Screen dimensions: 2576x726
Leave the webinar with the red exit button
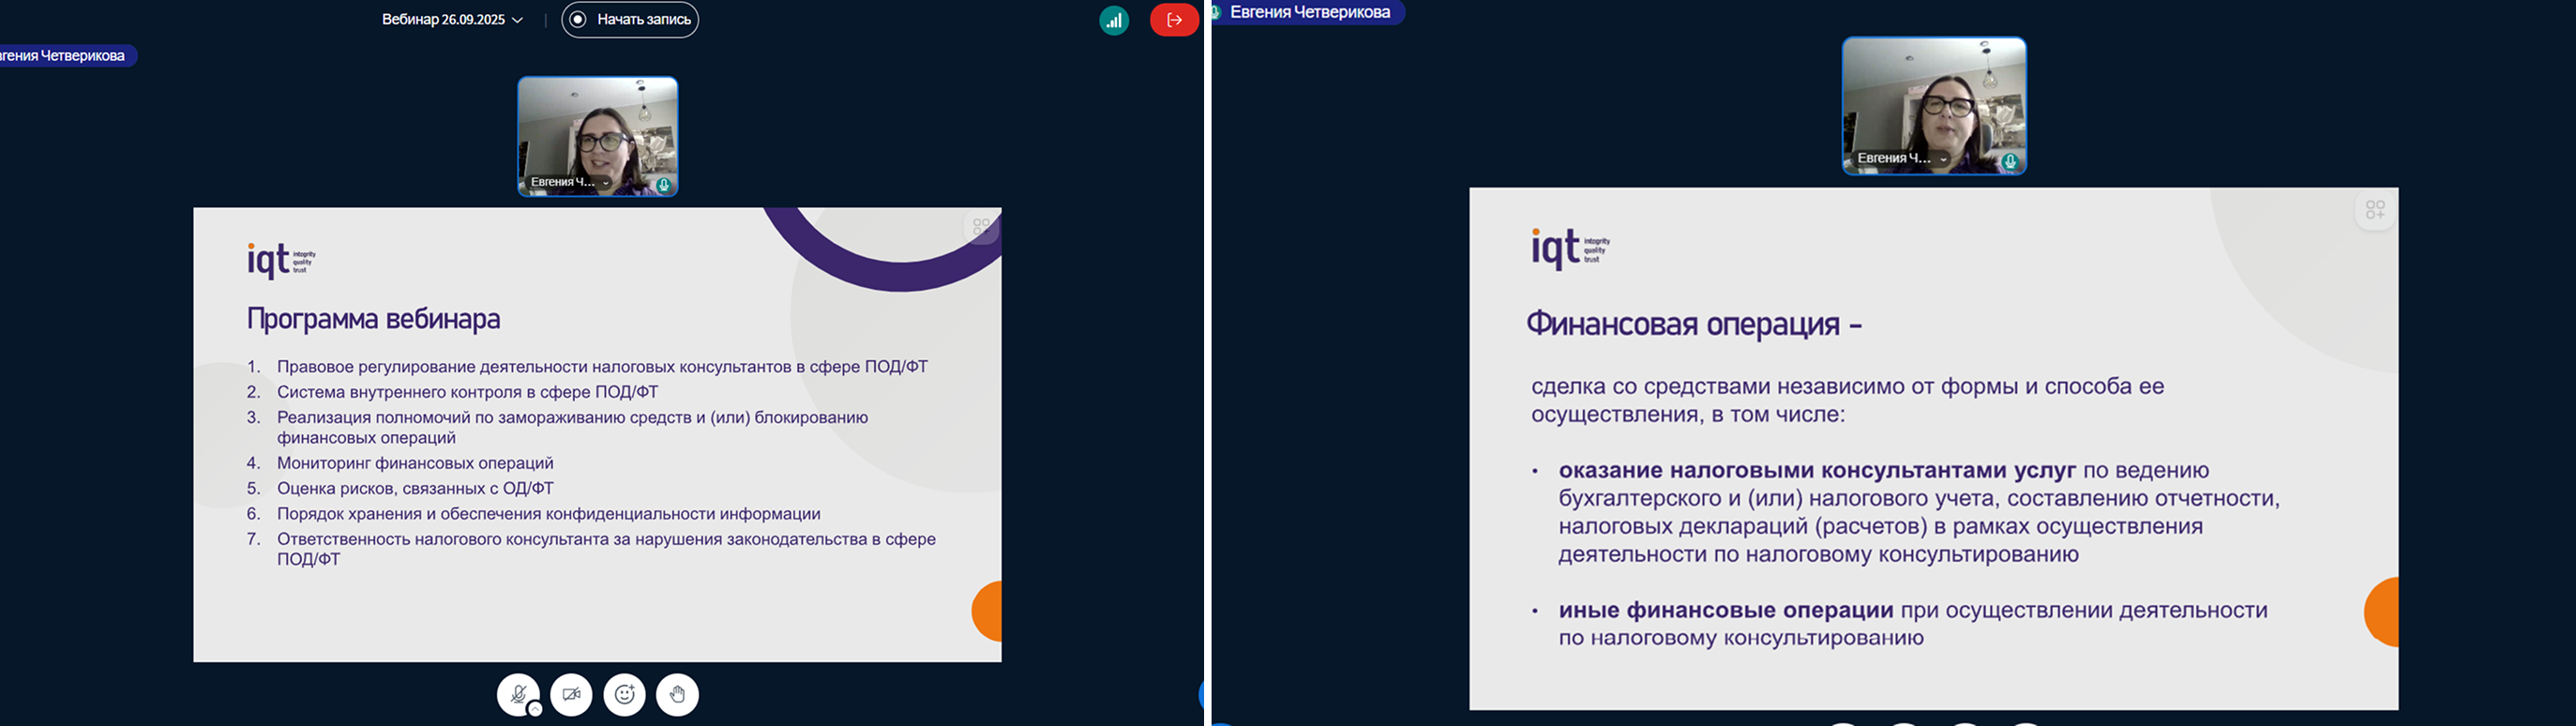point(1174,20)
